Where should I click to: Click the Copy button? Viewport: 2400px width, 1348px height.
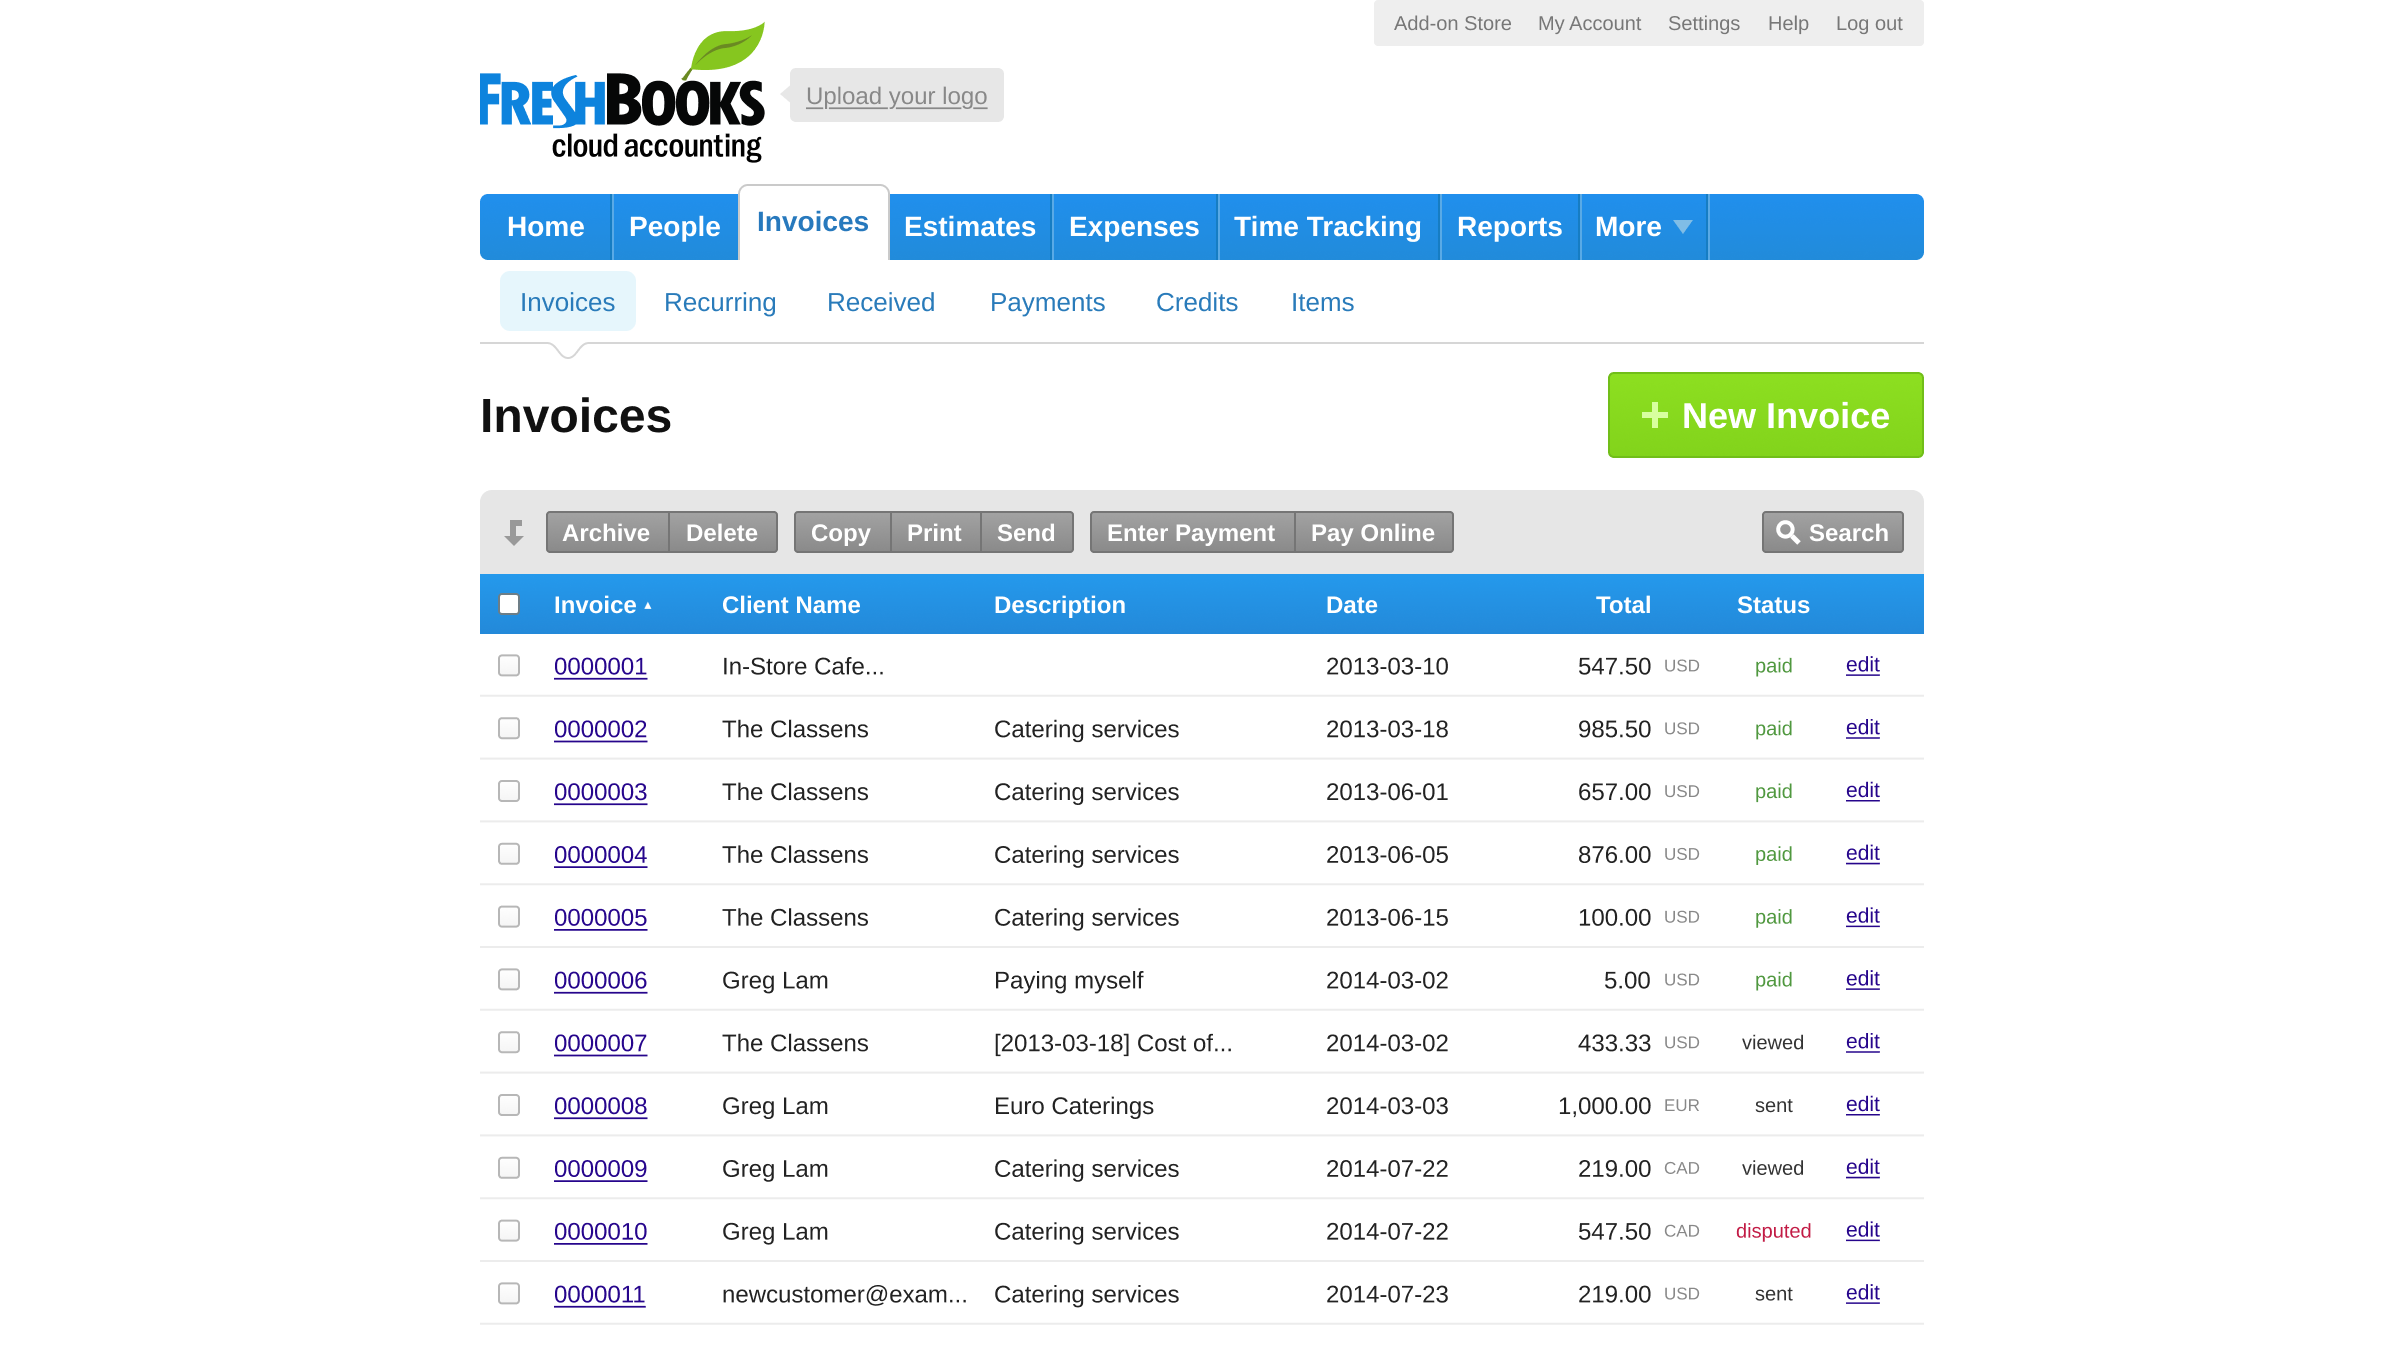click(x=841, y=533)
